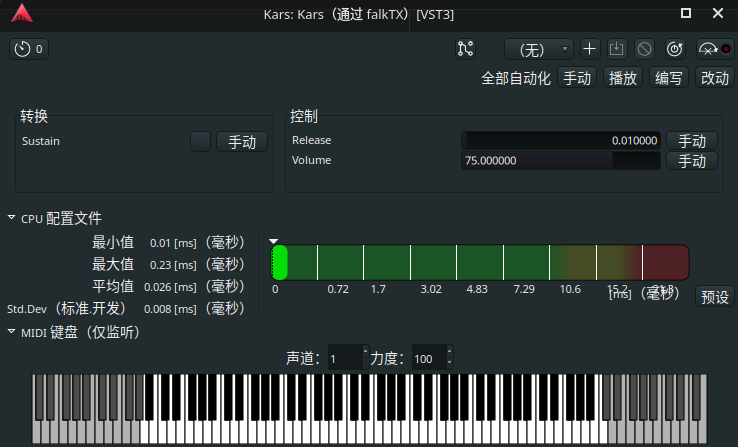Set all automation to 播放
The height and width of the screenshot is (447, 738).
point(623,78)
